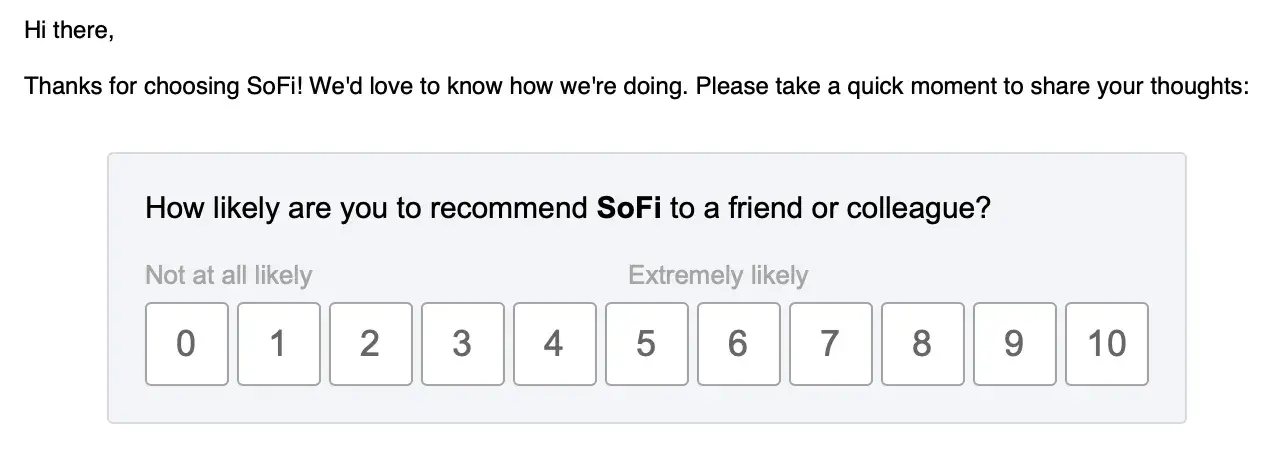Click the "Thanks for choosing SoFi!" sentence
Screen dimensions: 1278x450
point(163,86)
